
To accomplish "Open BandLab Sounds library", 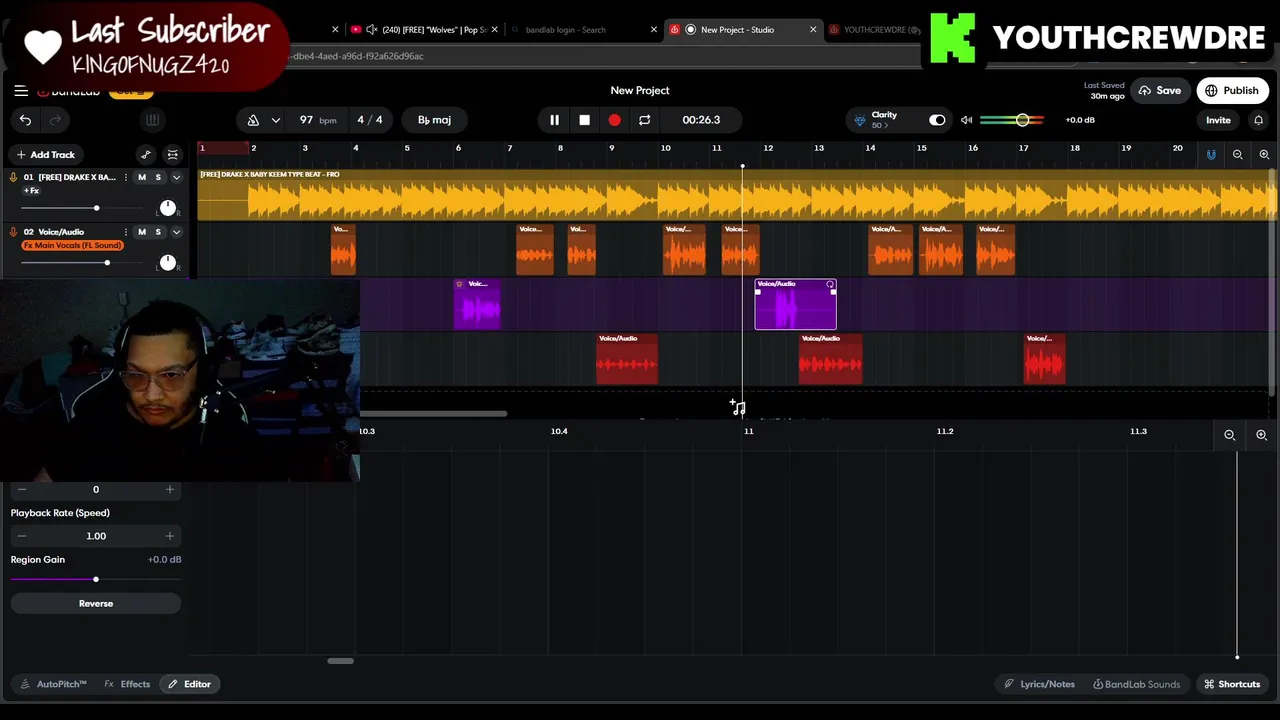I will (1136, 684).
